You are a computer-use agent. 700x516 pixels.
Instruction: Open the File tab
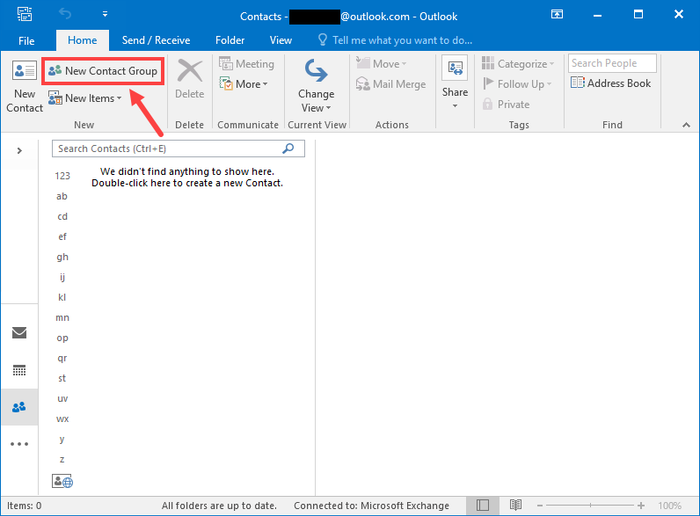point(26,40)
